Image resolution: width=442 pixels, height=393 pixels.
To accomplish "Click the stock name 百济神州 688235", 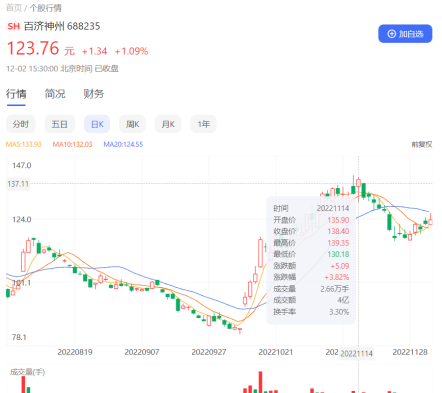I will tap(62, 26).
